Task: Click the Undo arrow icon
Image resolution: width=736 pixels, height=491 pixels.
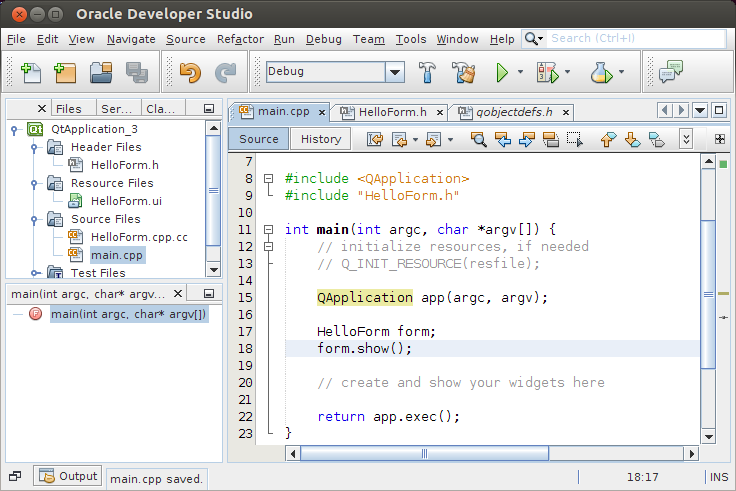Action: pyautogui.click(x=190, y=72)
